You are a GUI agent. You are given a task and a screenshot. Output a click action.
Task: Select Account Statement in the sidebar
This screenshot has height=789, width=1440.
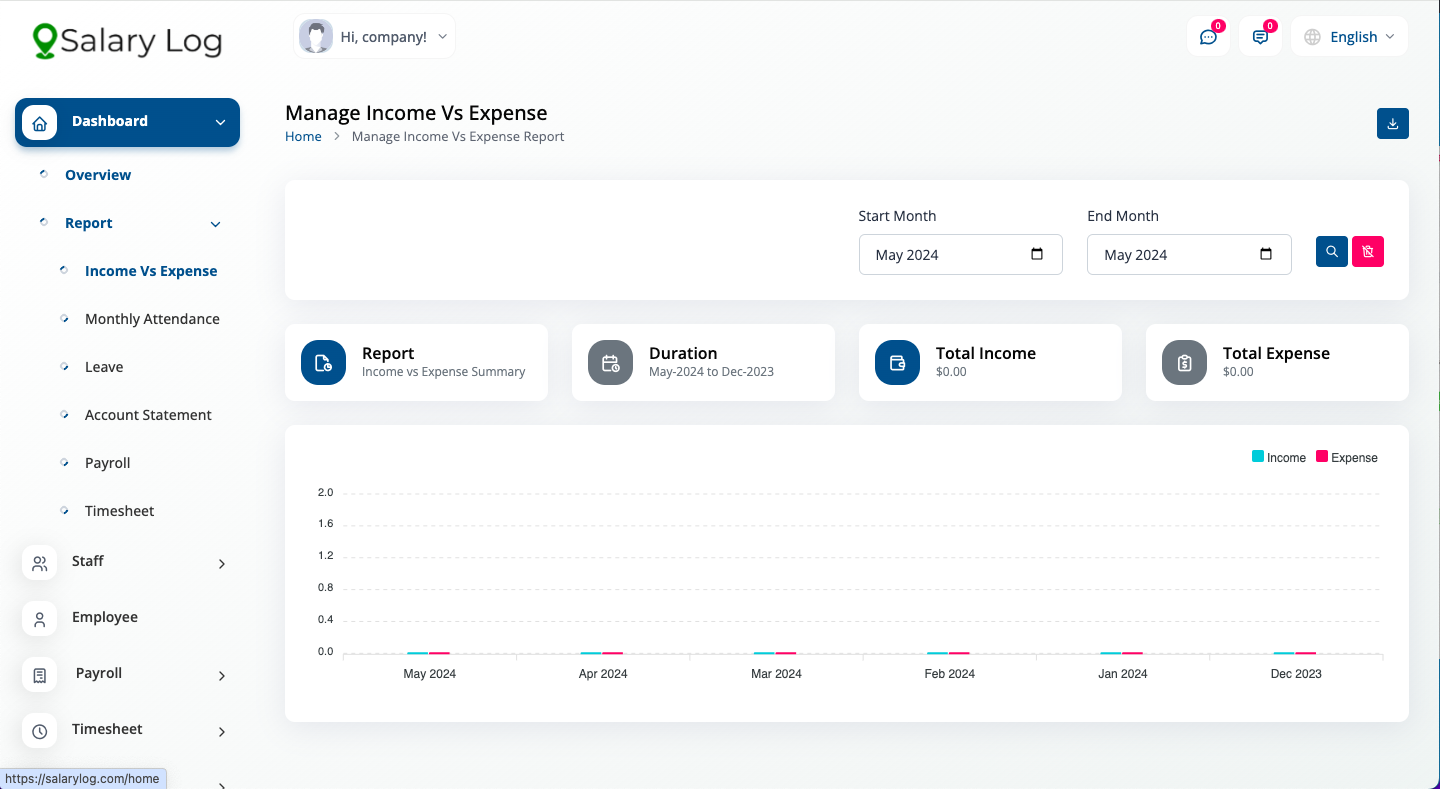tap(148, 415)
